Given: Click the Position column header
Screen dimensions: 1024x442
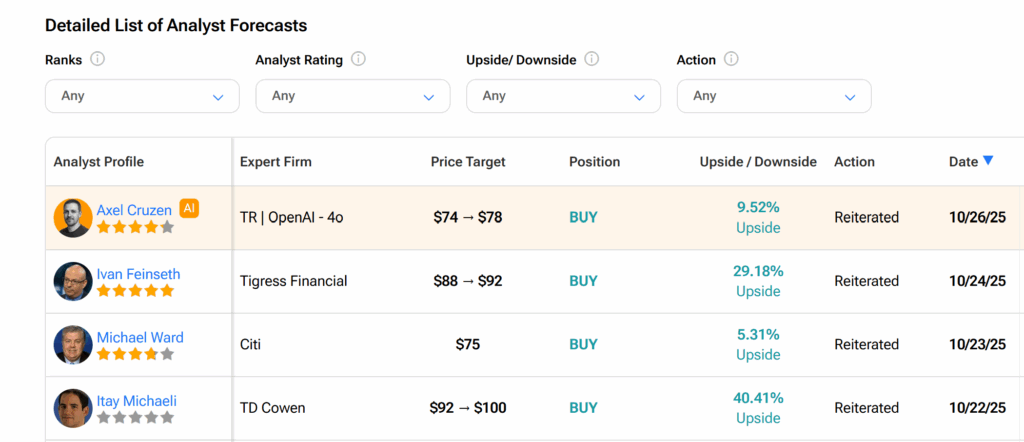Looking at the screenshot, I should click(594, 161).
